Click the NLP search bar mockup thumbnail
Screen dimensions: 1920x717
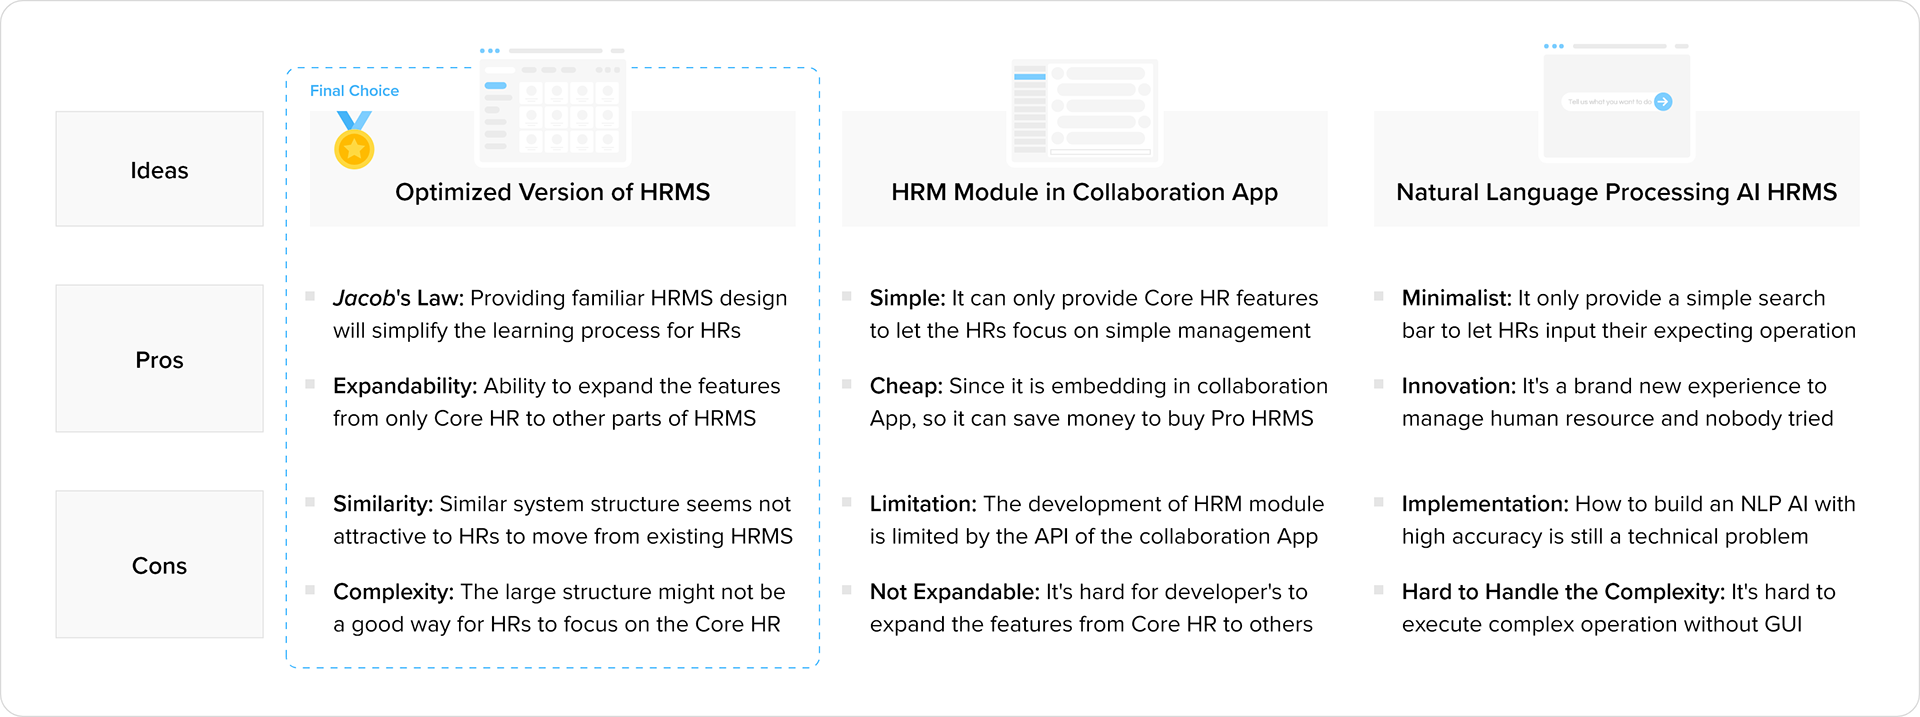1616,102
